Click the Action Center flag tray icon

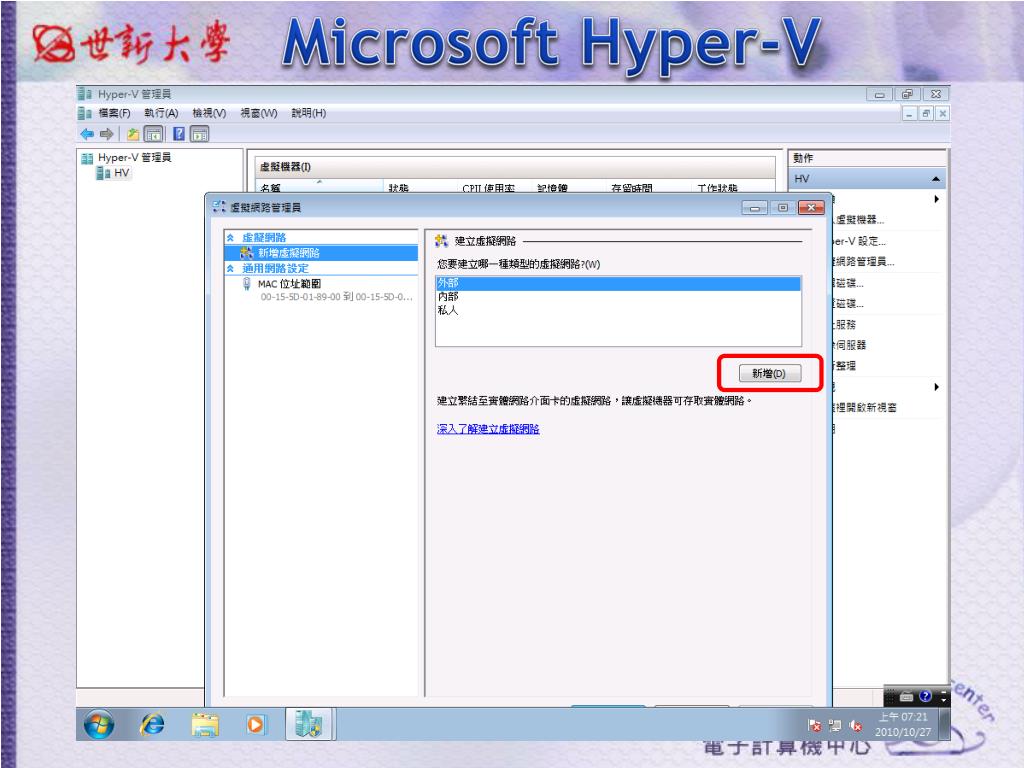pyautogui.click(x=814, y=726)
